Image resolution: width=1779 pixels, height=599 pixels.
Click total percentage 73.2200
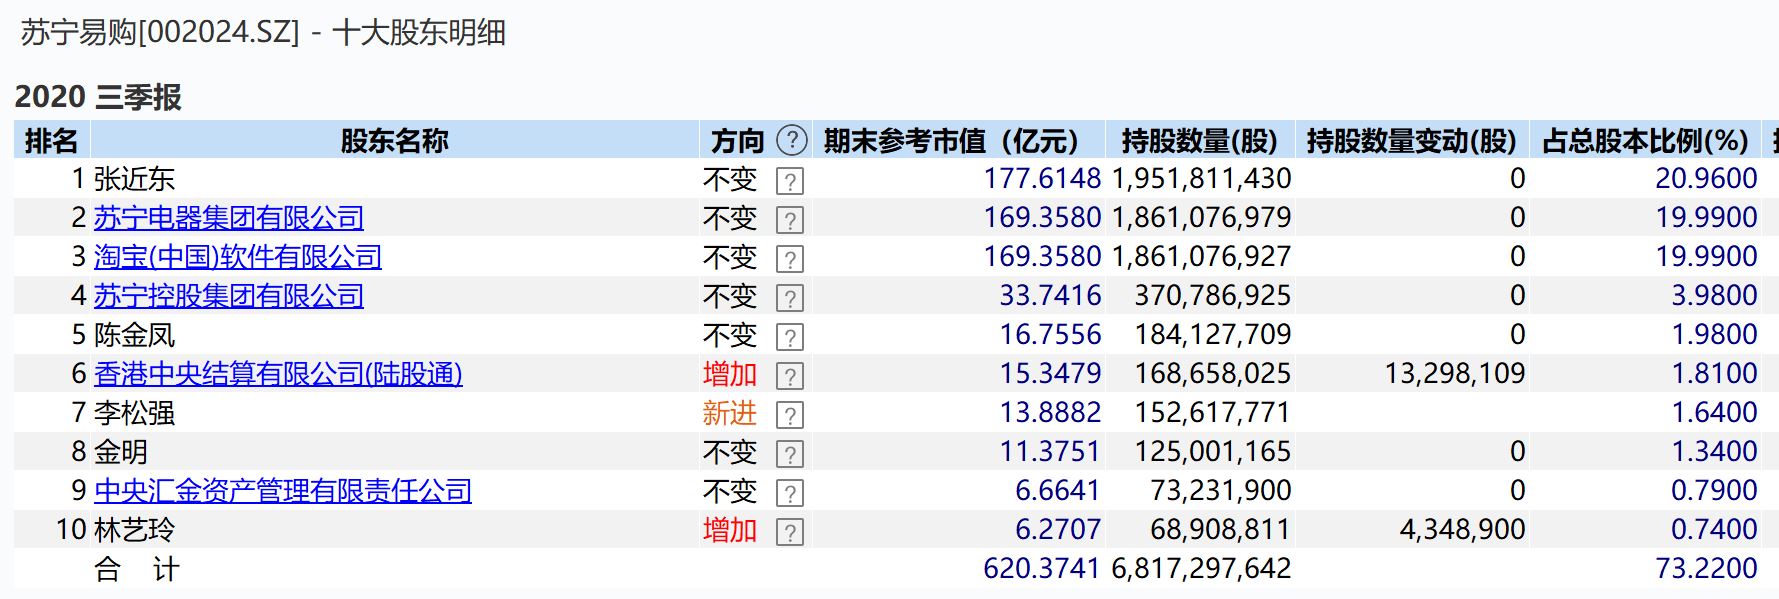coord(1706,569)
